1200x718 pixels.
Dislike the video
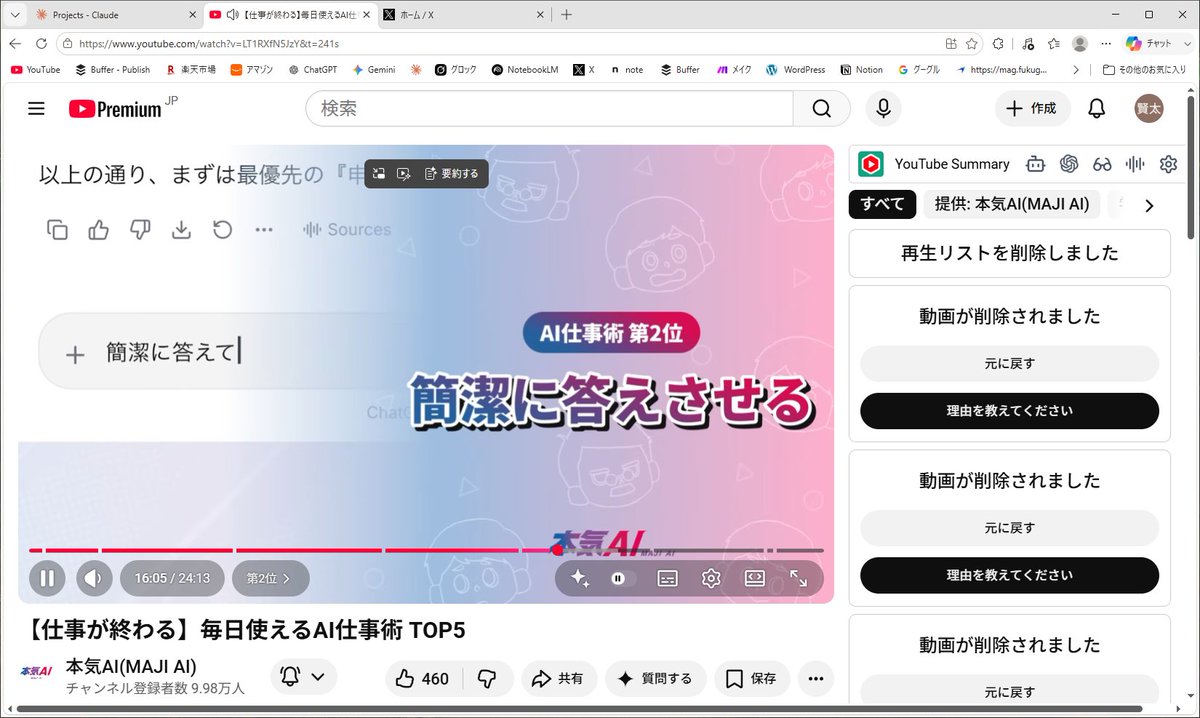coord(487,679)
